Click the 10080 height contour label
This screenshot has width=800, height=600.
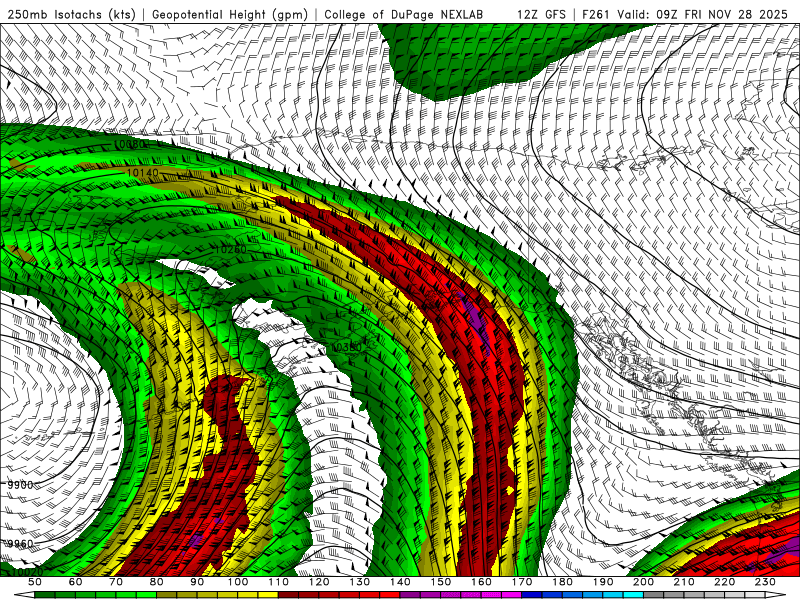click(130, 144)
